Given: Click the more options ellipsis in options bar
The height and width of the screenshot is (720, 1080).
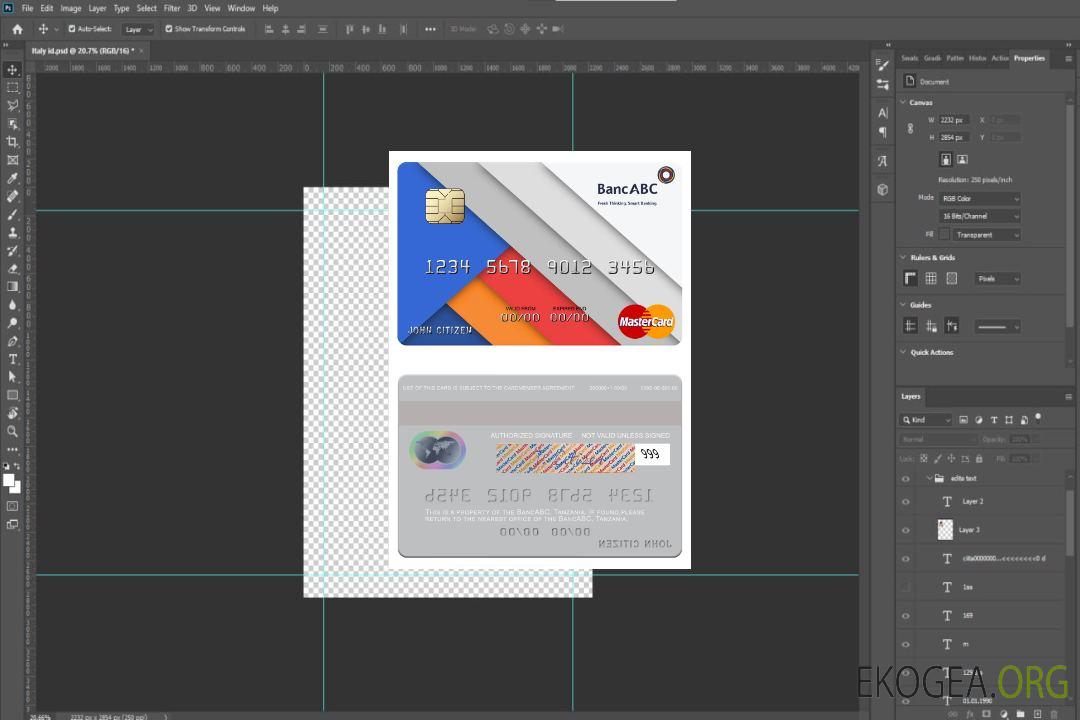Looking at the screenshot, I should tap(430, 29).
